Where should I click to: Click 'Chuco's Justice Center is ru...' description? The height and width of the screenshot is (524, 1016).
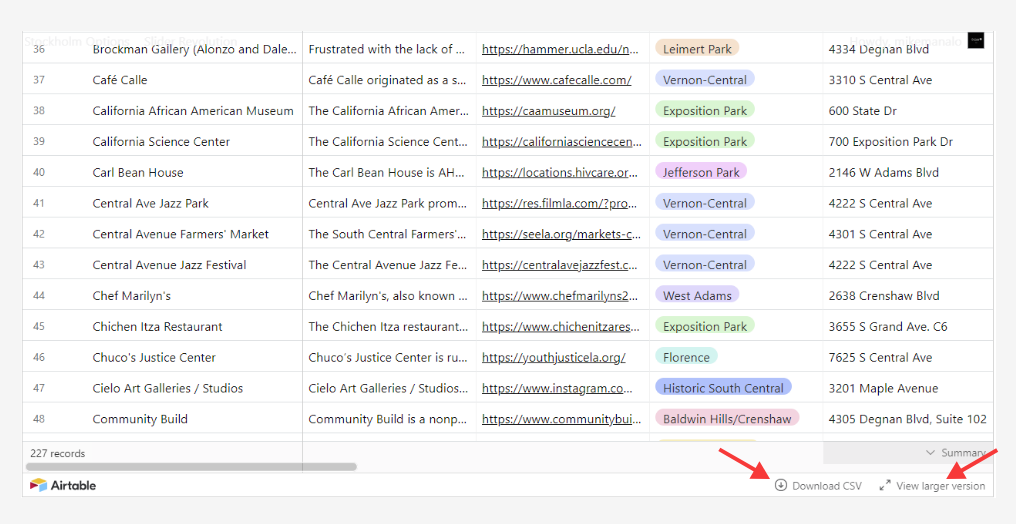pyautogui.click(x=389, y=358)
